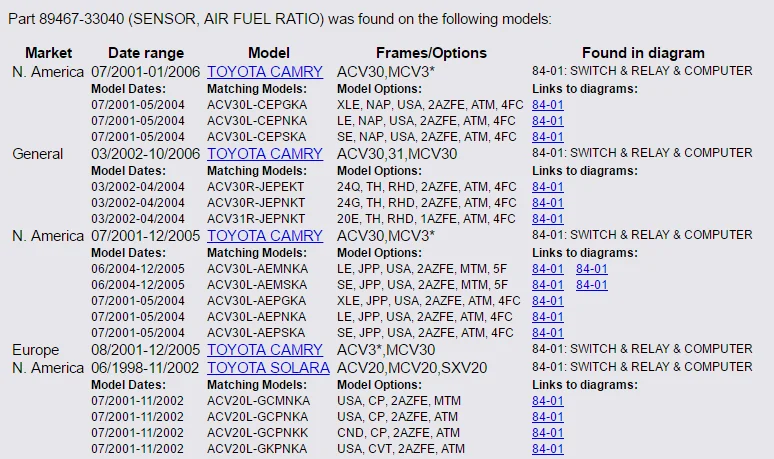Viewport: 774px width, 459px height.
Task: Select model code ACV30L-AEPSKA
Action: pos(256,333)
